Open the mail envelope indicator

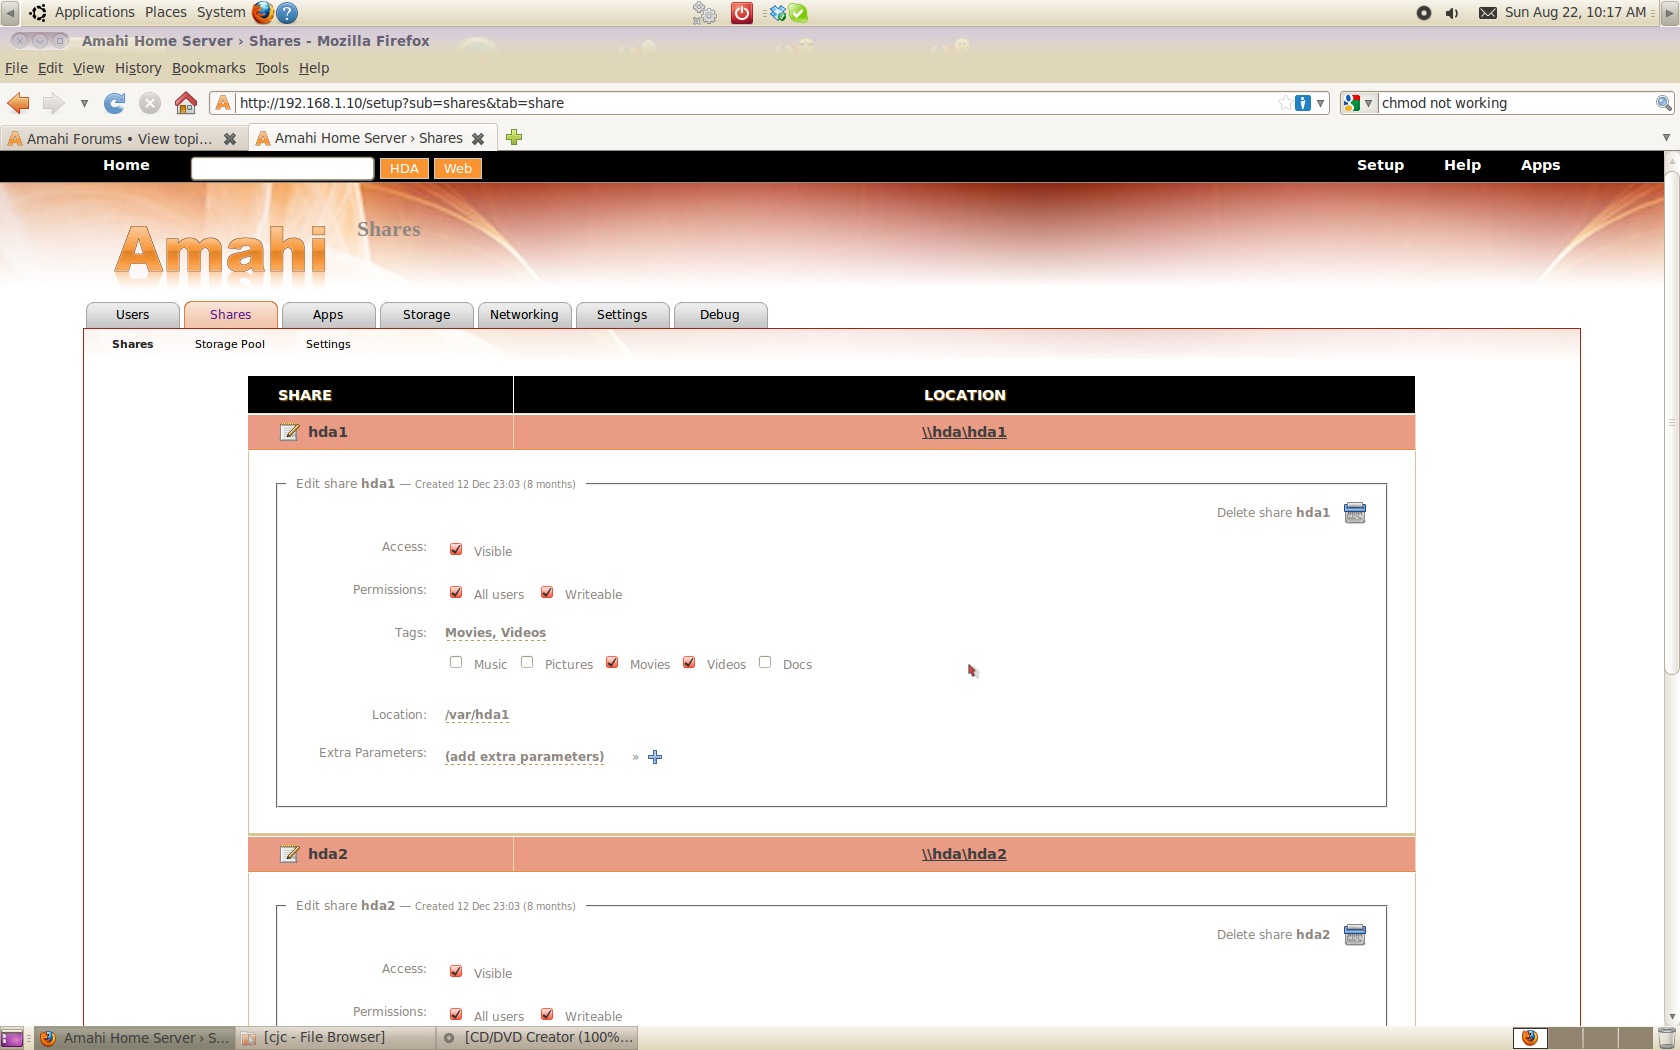[x=1488, y=13]
